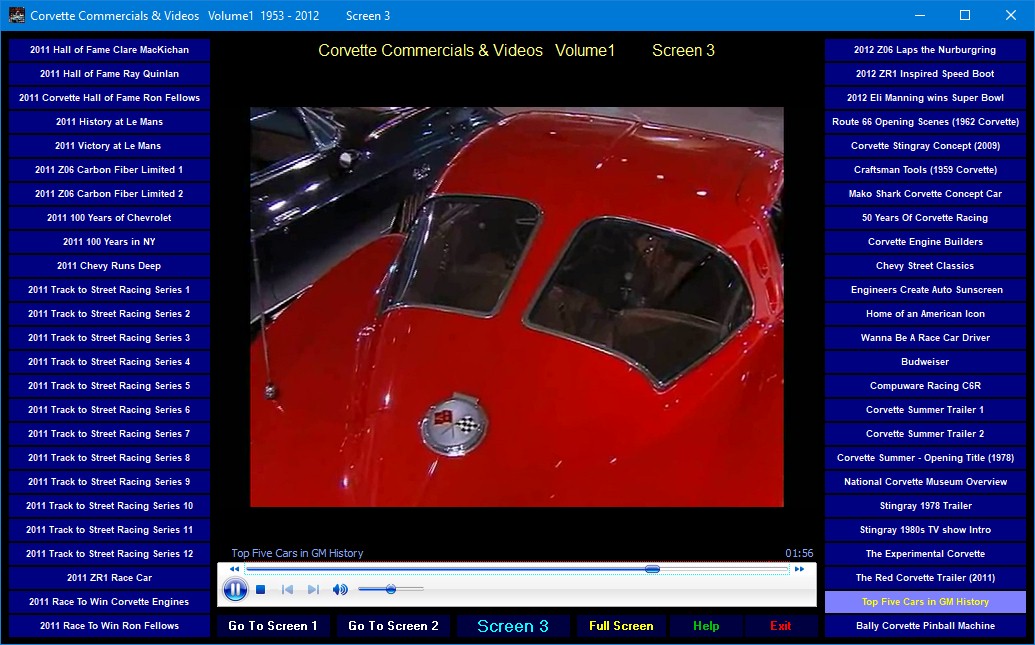Play the Budweiser video
This screenshot has height=645, width=1035.
pyautogui.click(x=925, y=362)
